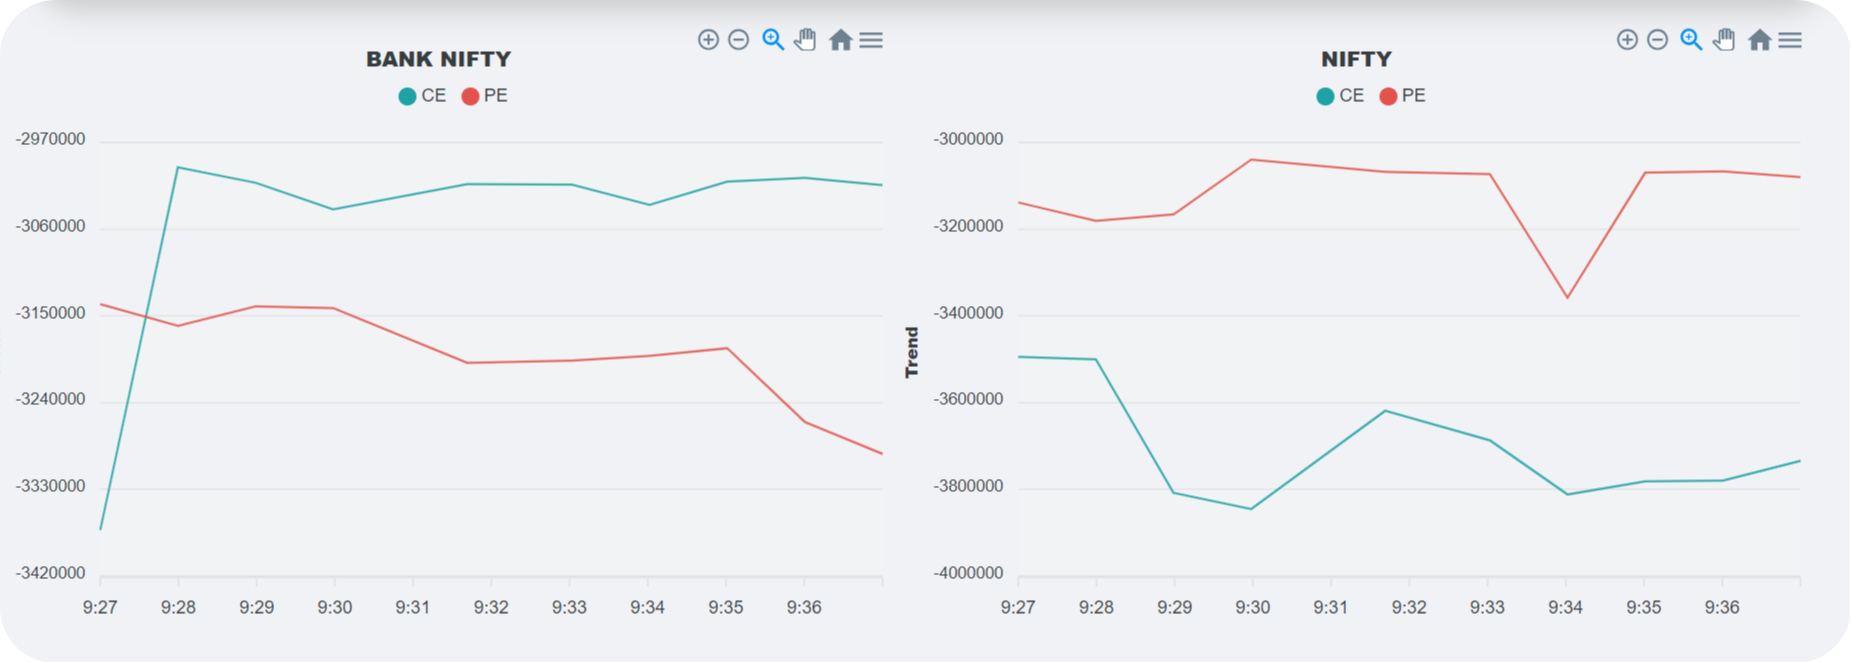
Task: Click the 9:31 x-axis label on NIFTY
Action: 1331,608
